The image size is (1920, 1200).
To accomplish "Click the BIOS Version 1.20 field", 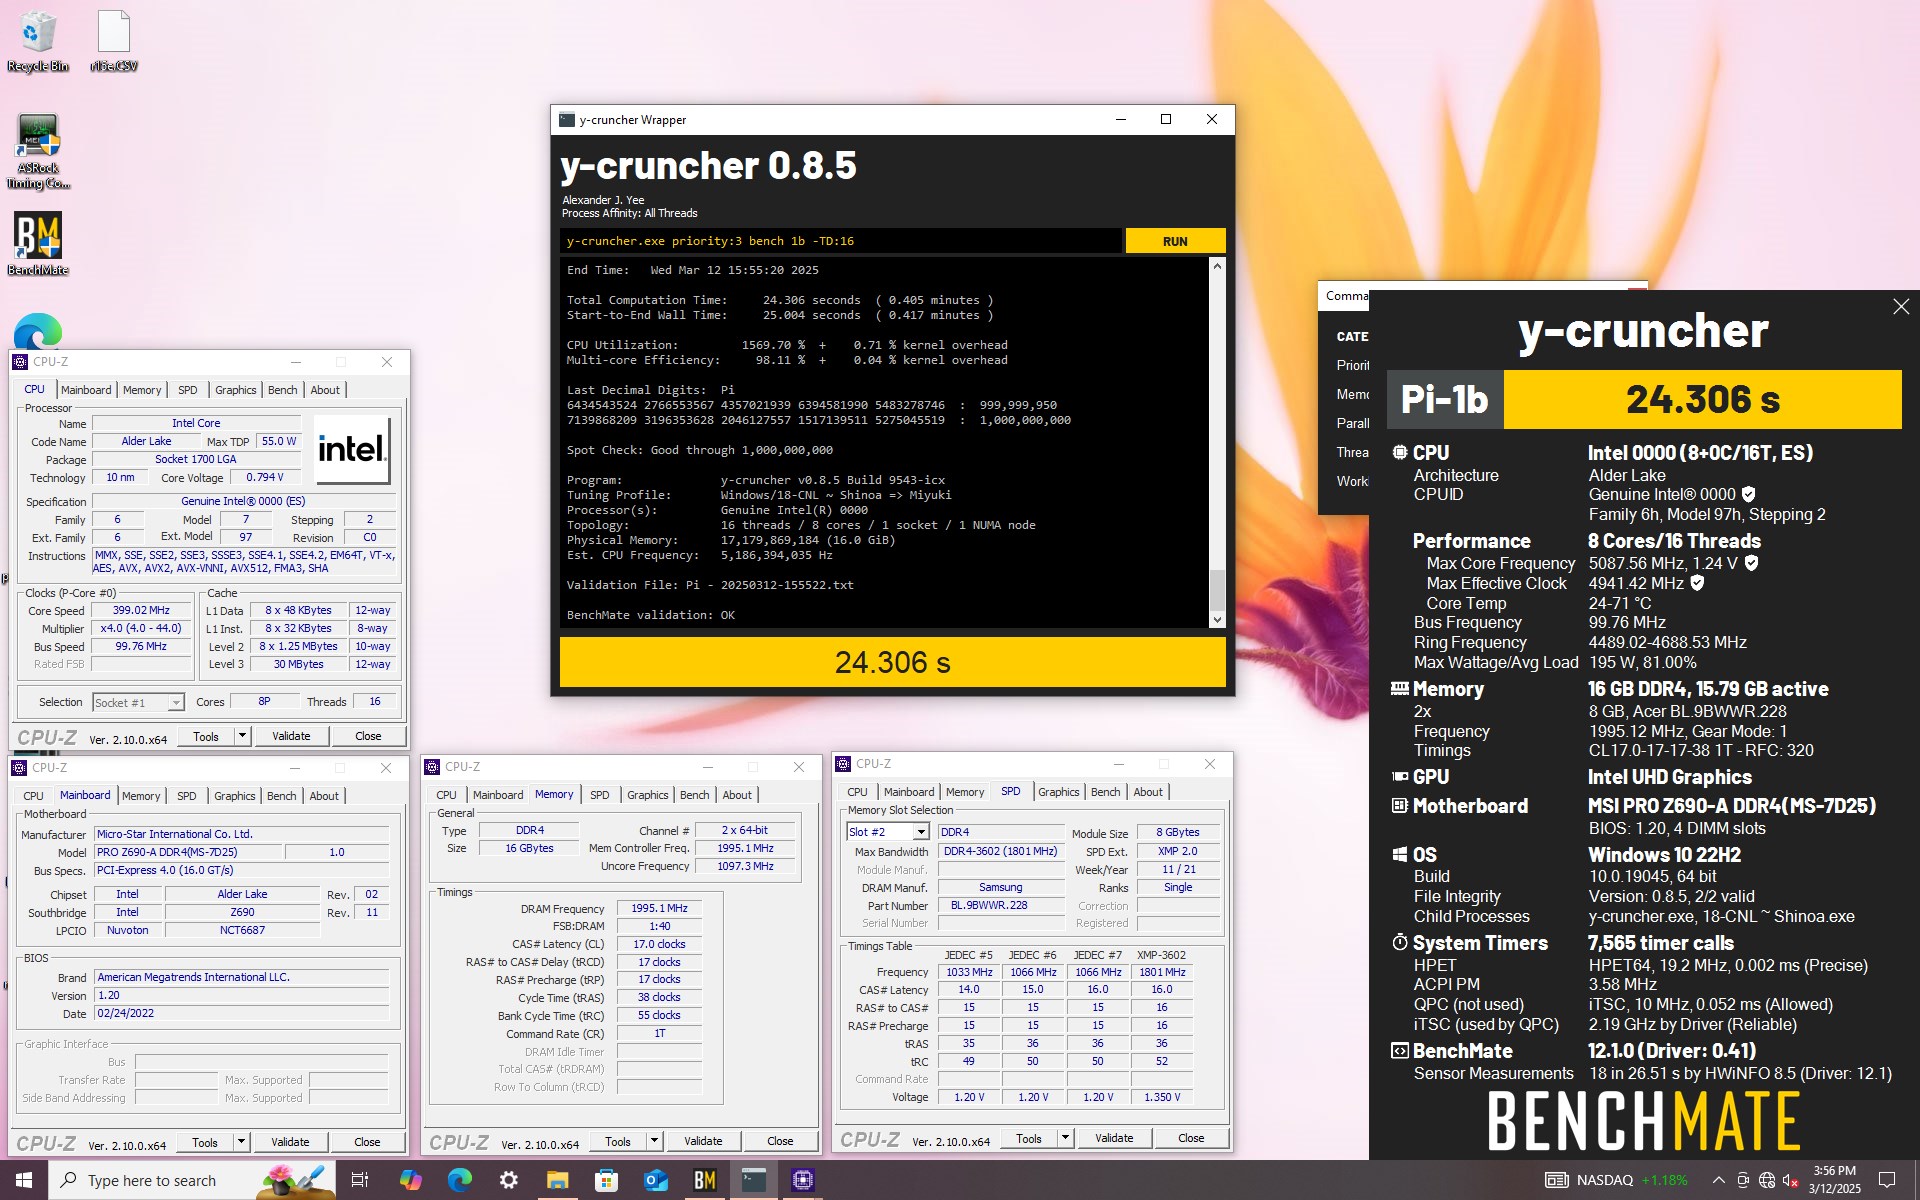I will [x=242, y=996].
